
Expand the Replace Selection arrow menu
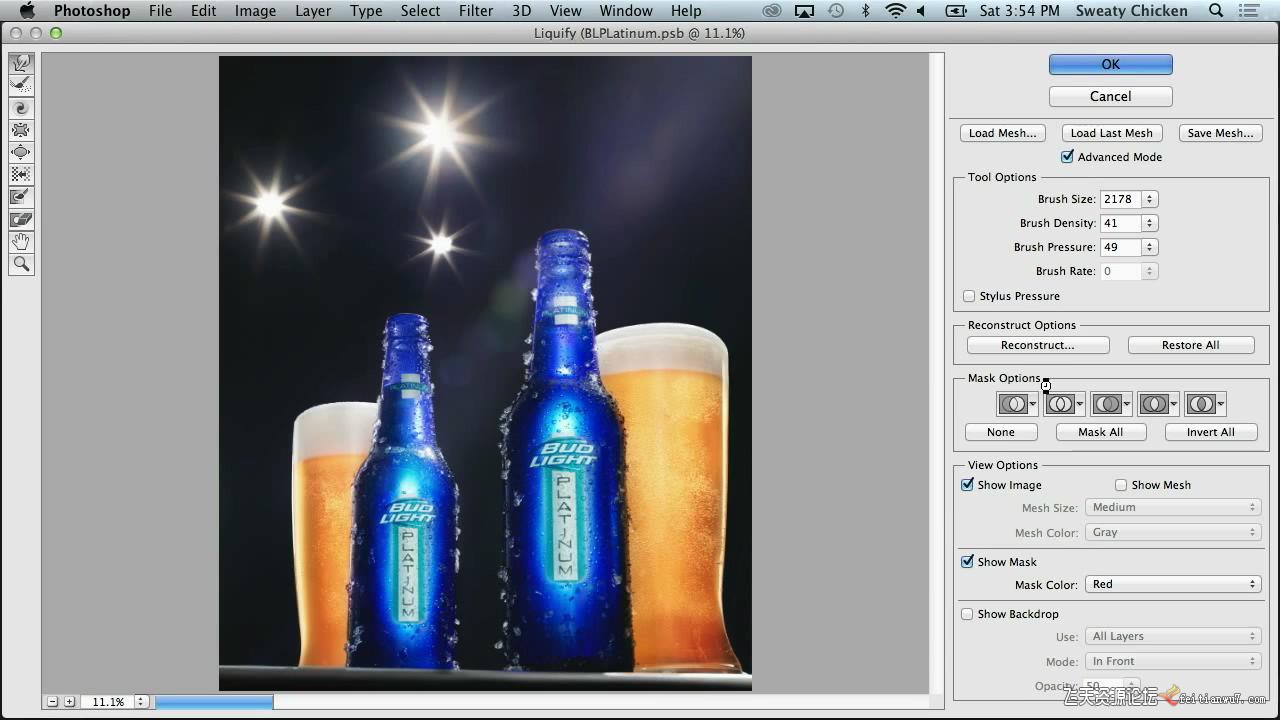pos(1032,405)
